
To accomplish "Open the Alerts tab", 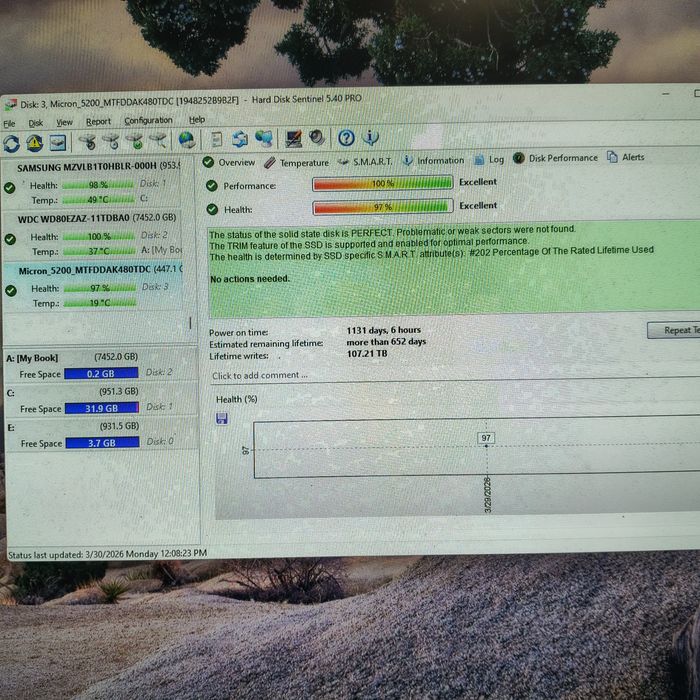I will (x=625, y=157).
